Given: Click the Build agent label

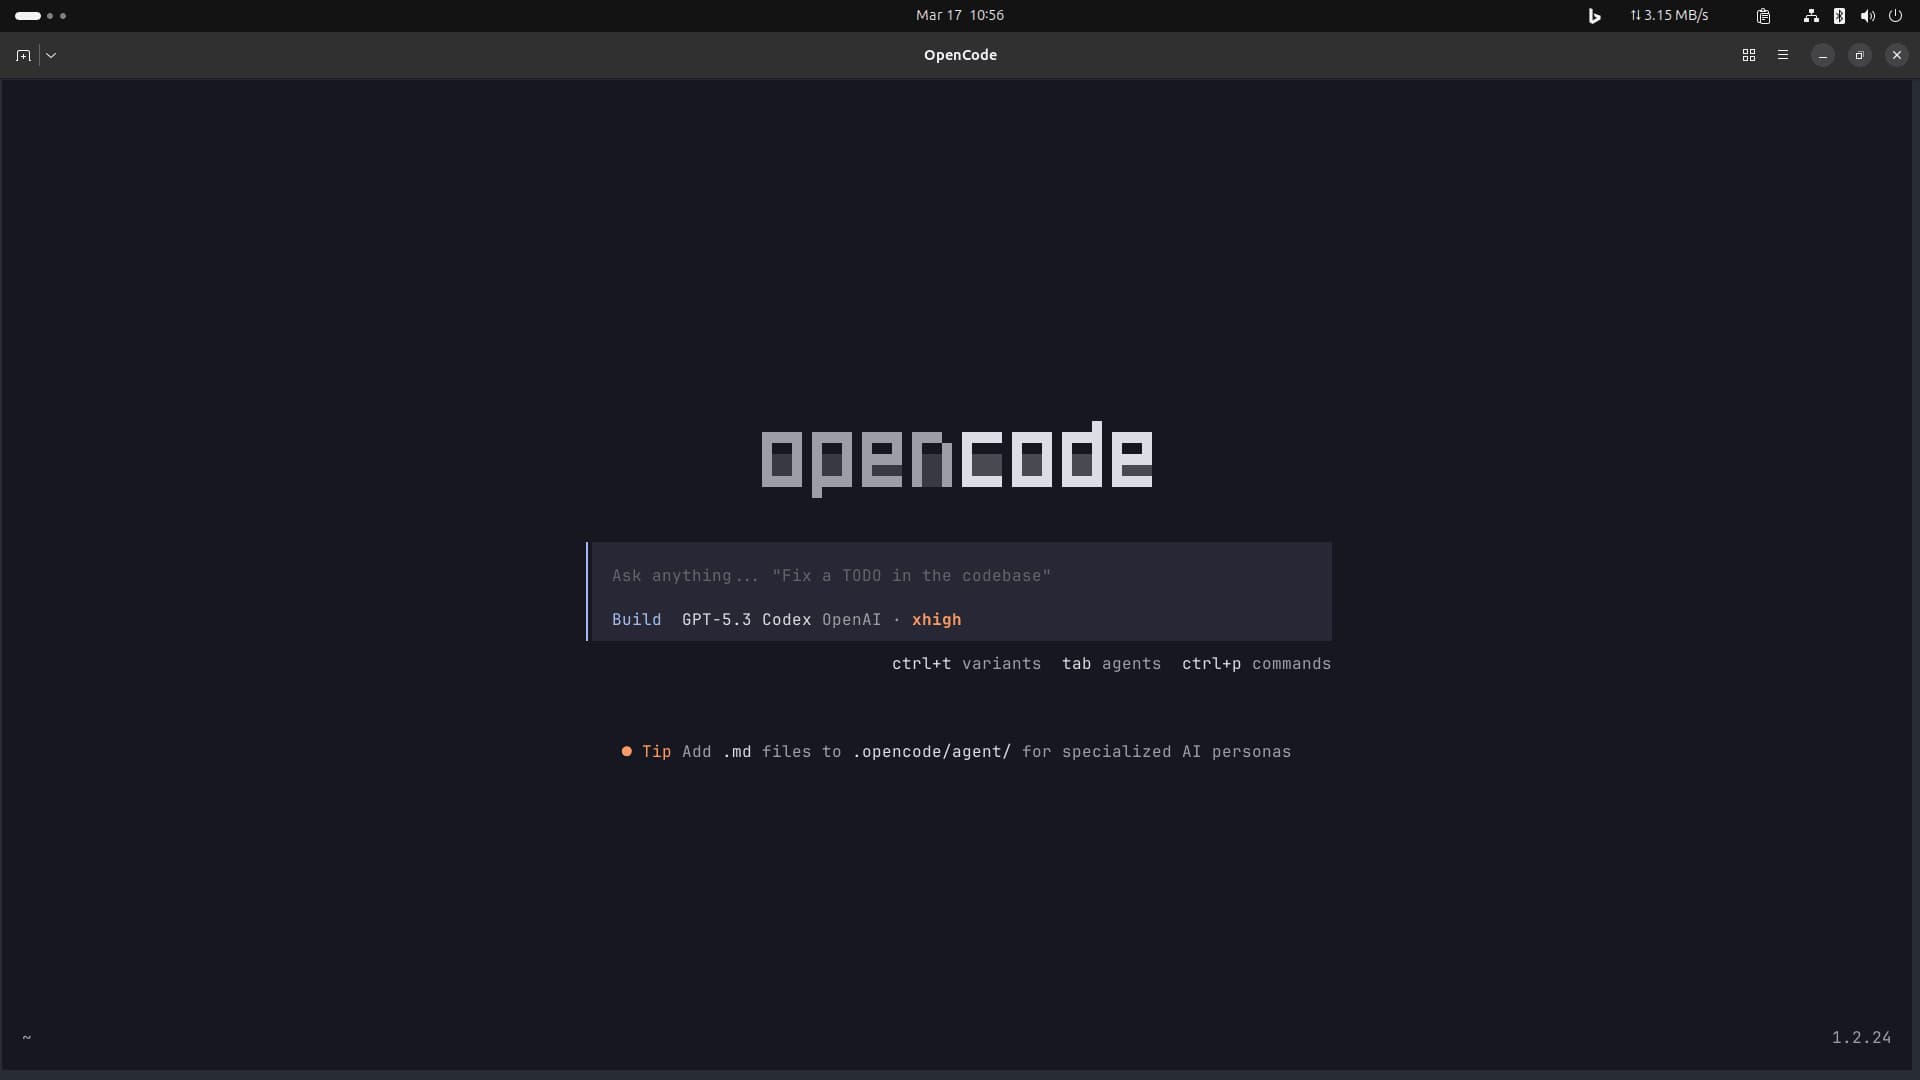Looking at the screenshot, I should [x=636, y=620].
